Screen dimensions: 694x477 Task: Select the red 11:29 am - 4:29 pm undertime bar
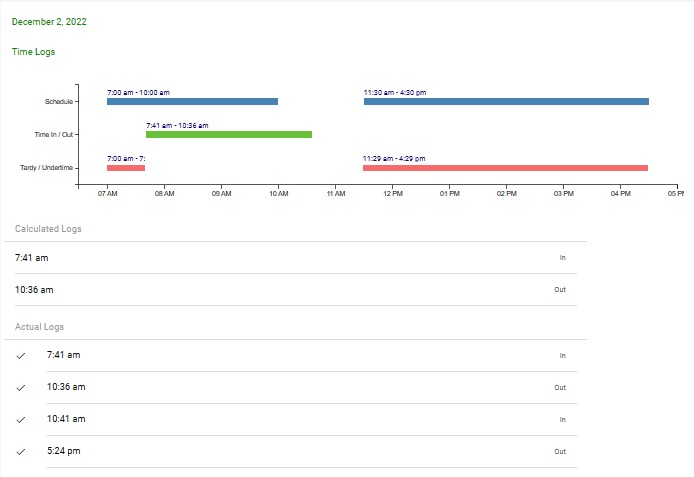click(505, 168)
